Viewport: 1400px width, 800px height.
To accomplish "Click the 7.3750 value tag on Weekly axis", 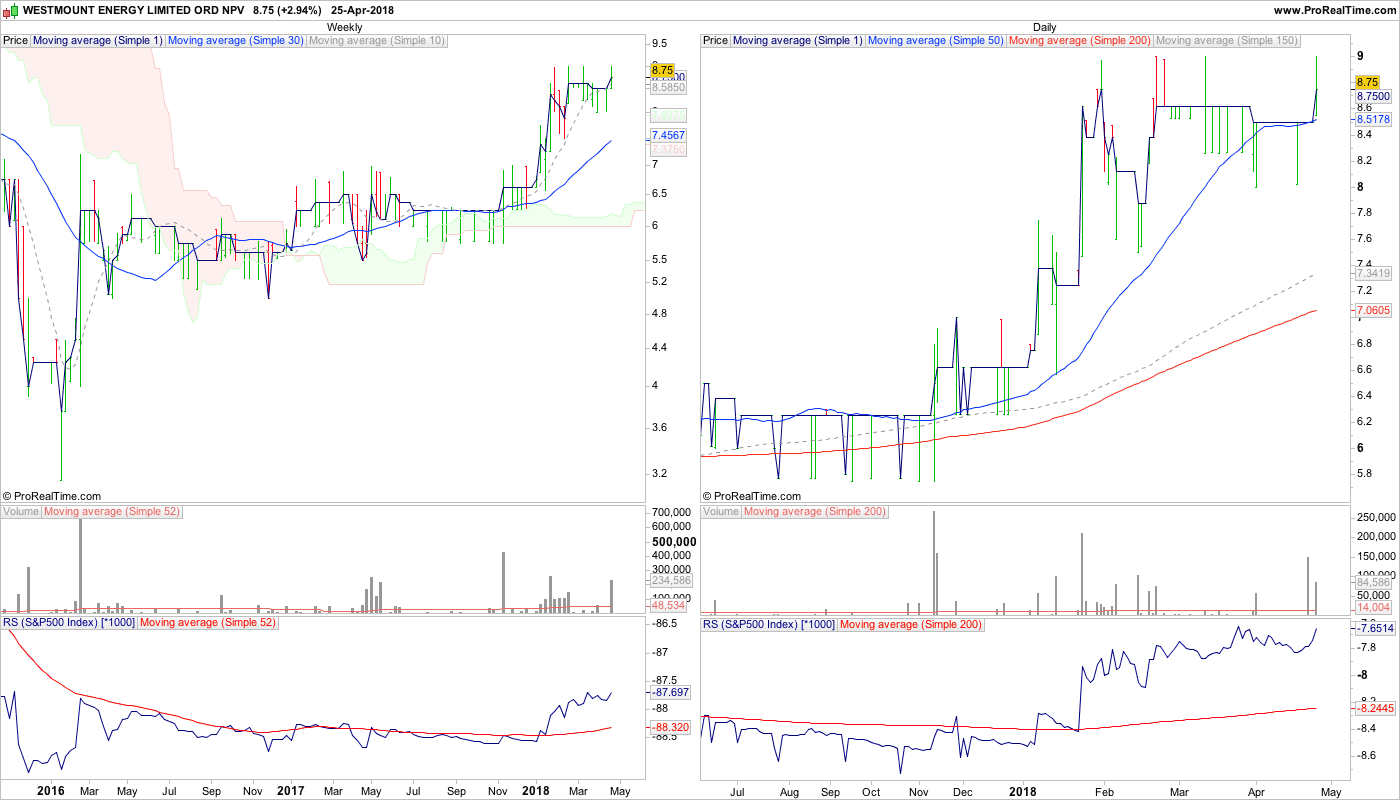I will point(668,149).
